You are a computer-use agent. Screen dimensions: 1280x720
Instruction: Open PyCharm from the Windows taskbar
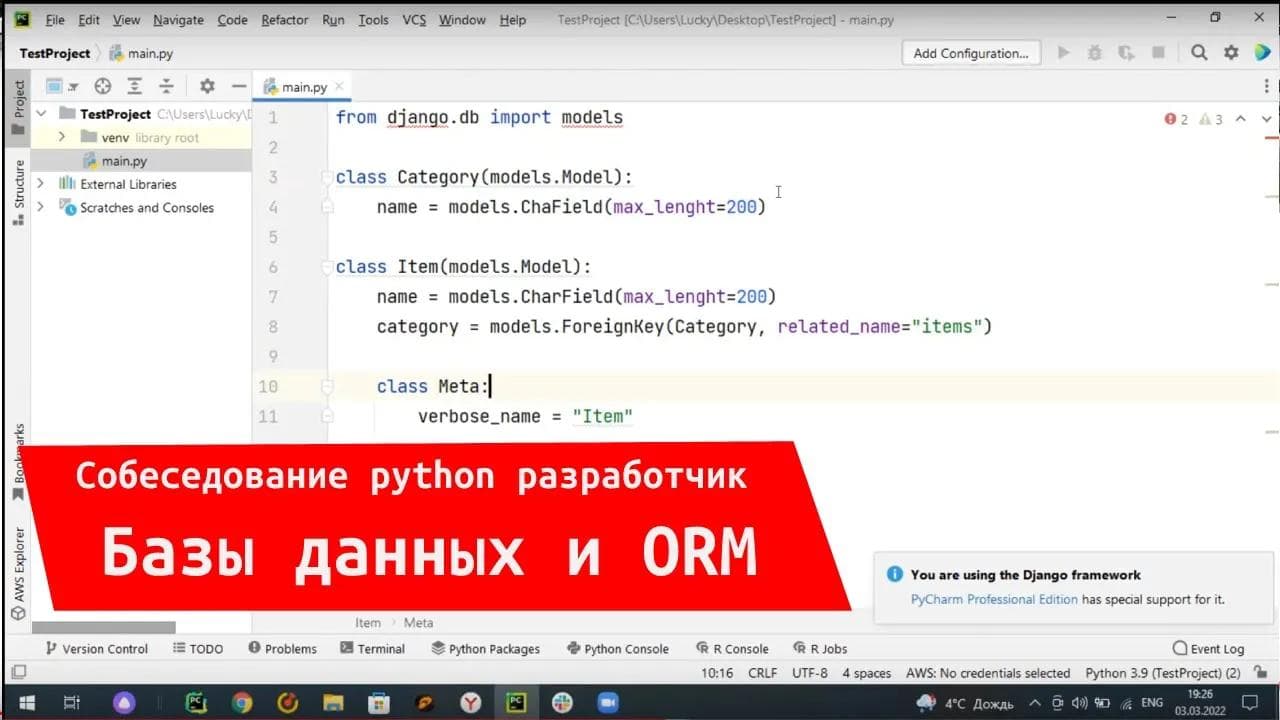516,703
